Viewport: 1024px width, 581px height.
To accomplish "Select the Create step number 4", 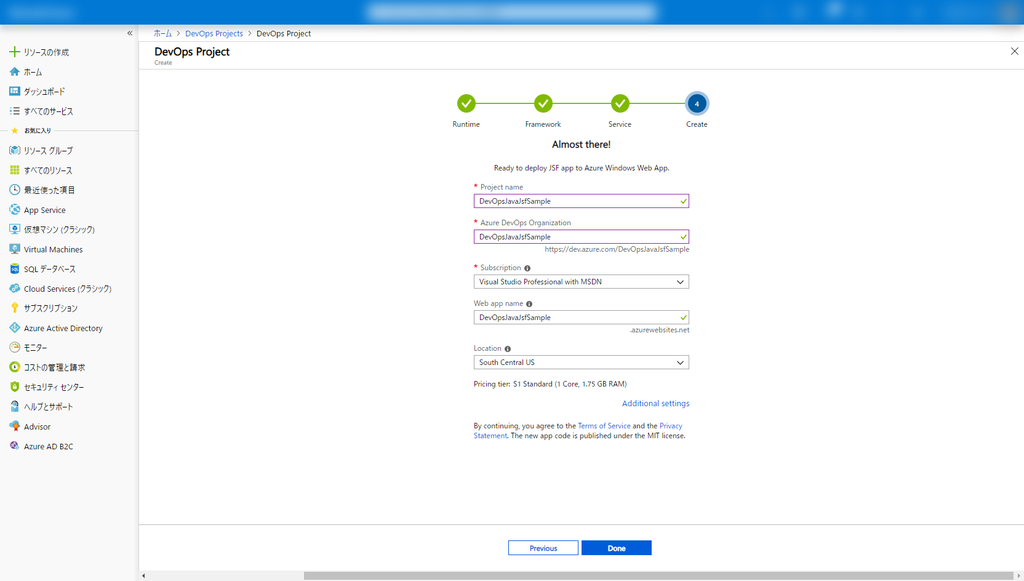I will point(697,103).
